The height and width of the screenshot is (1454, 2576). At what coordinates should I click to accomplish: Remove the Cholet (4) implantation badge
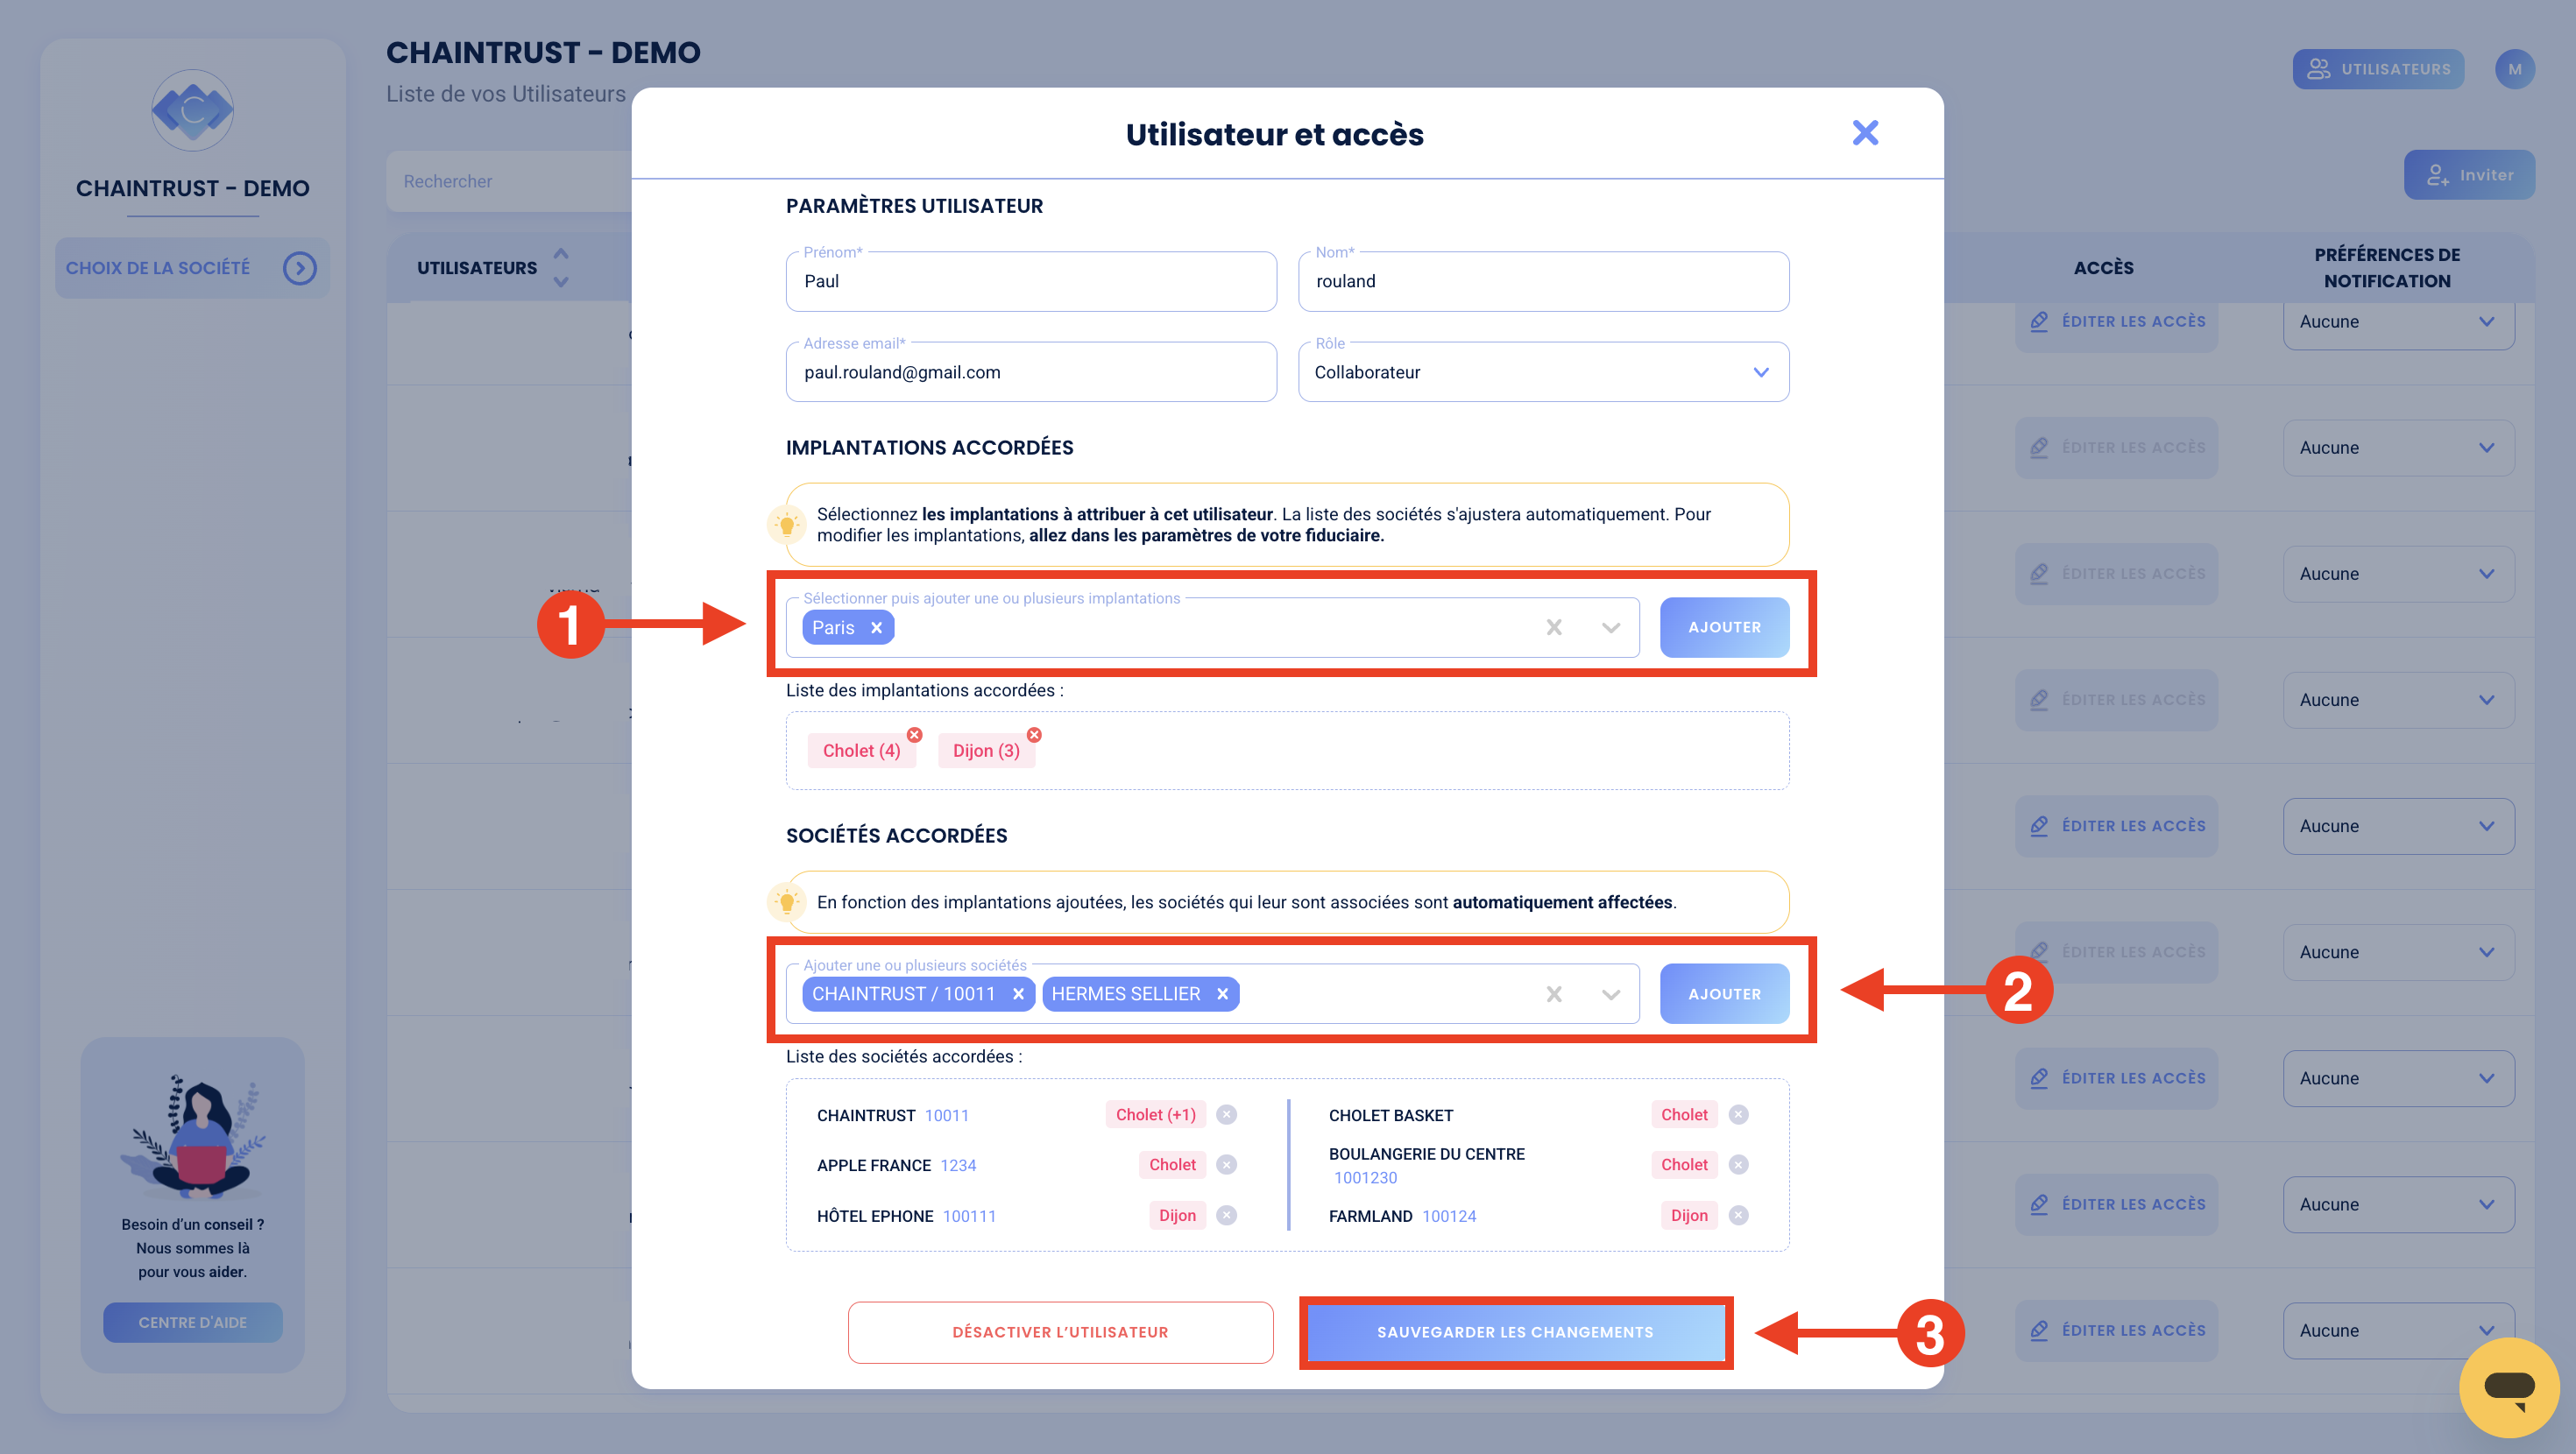tap(914, 734)
